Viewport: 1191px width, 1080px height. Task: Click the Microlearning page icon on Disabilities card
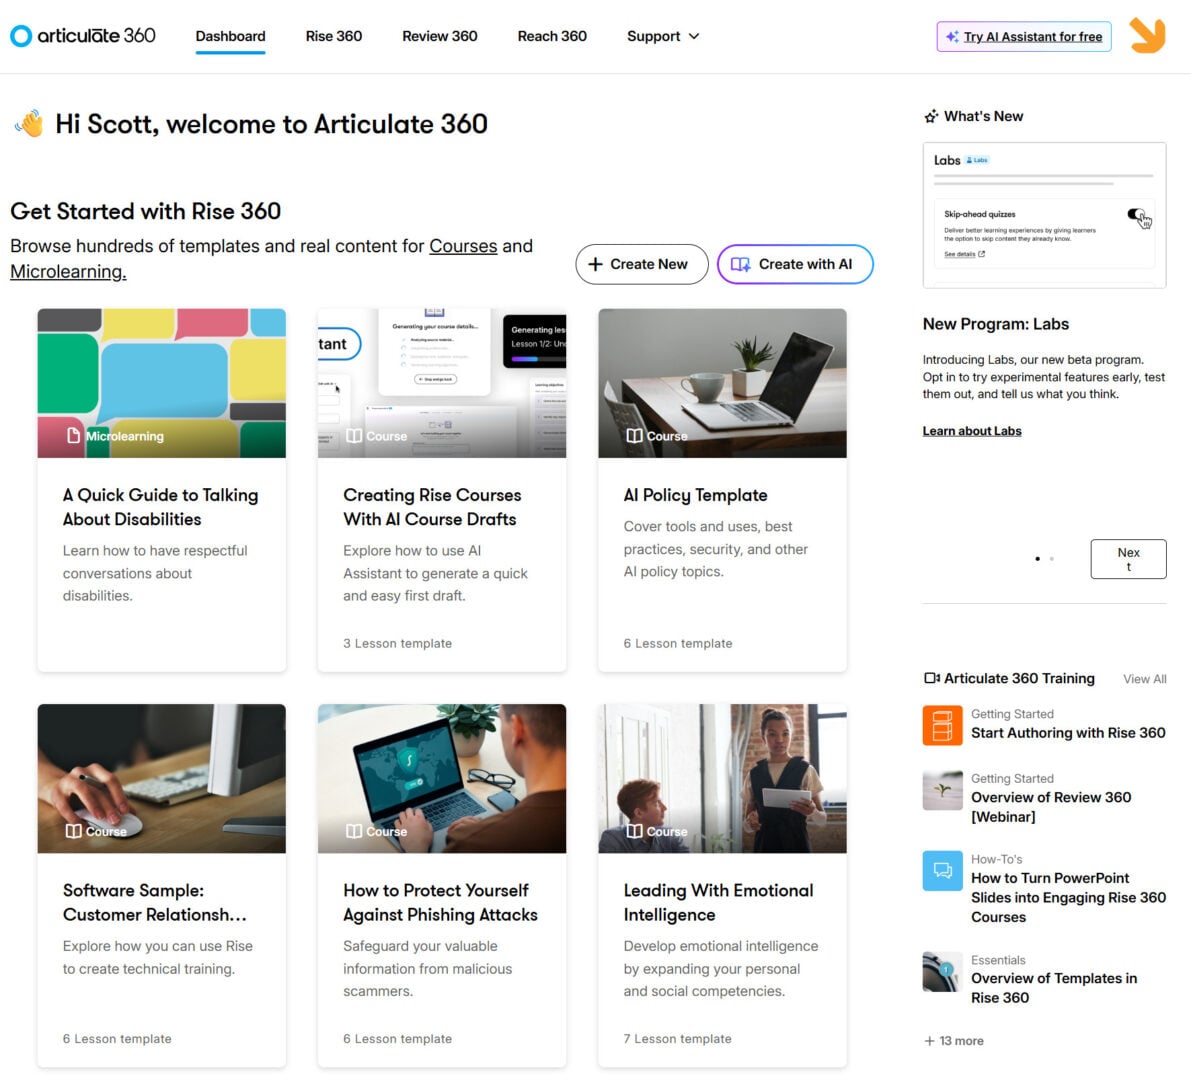click(x=74, y=436)
